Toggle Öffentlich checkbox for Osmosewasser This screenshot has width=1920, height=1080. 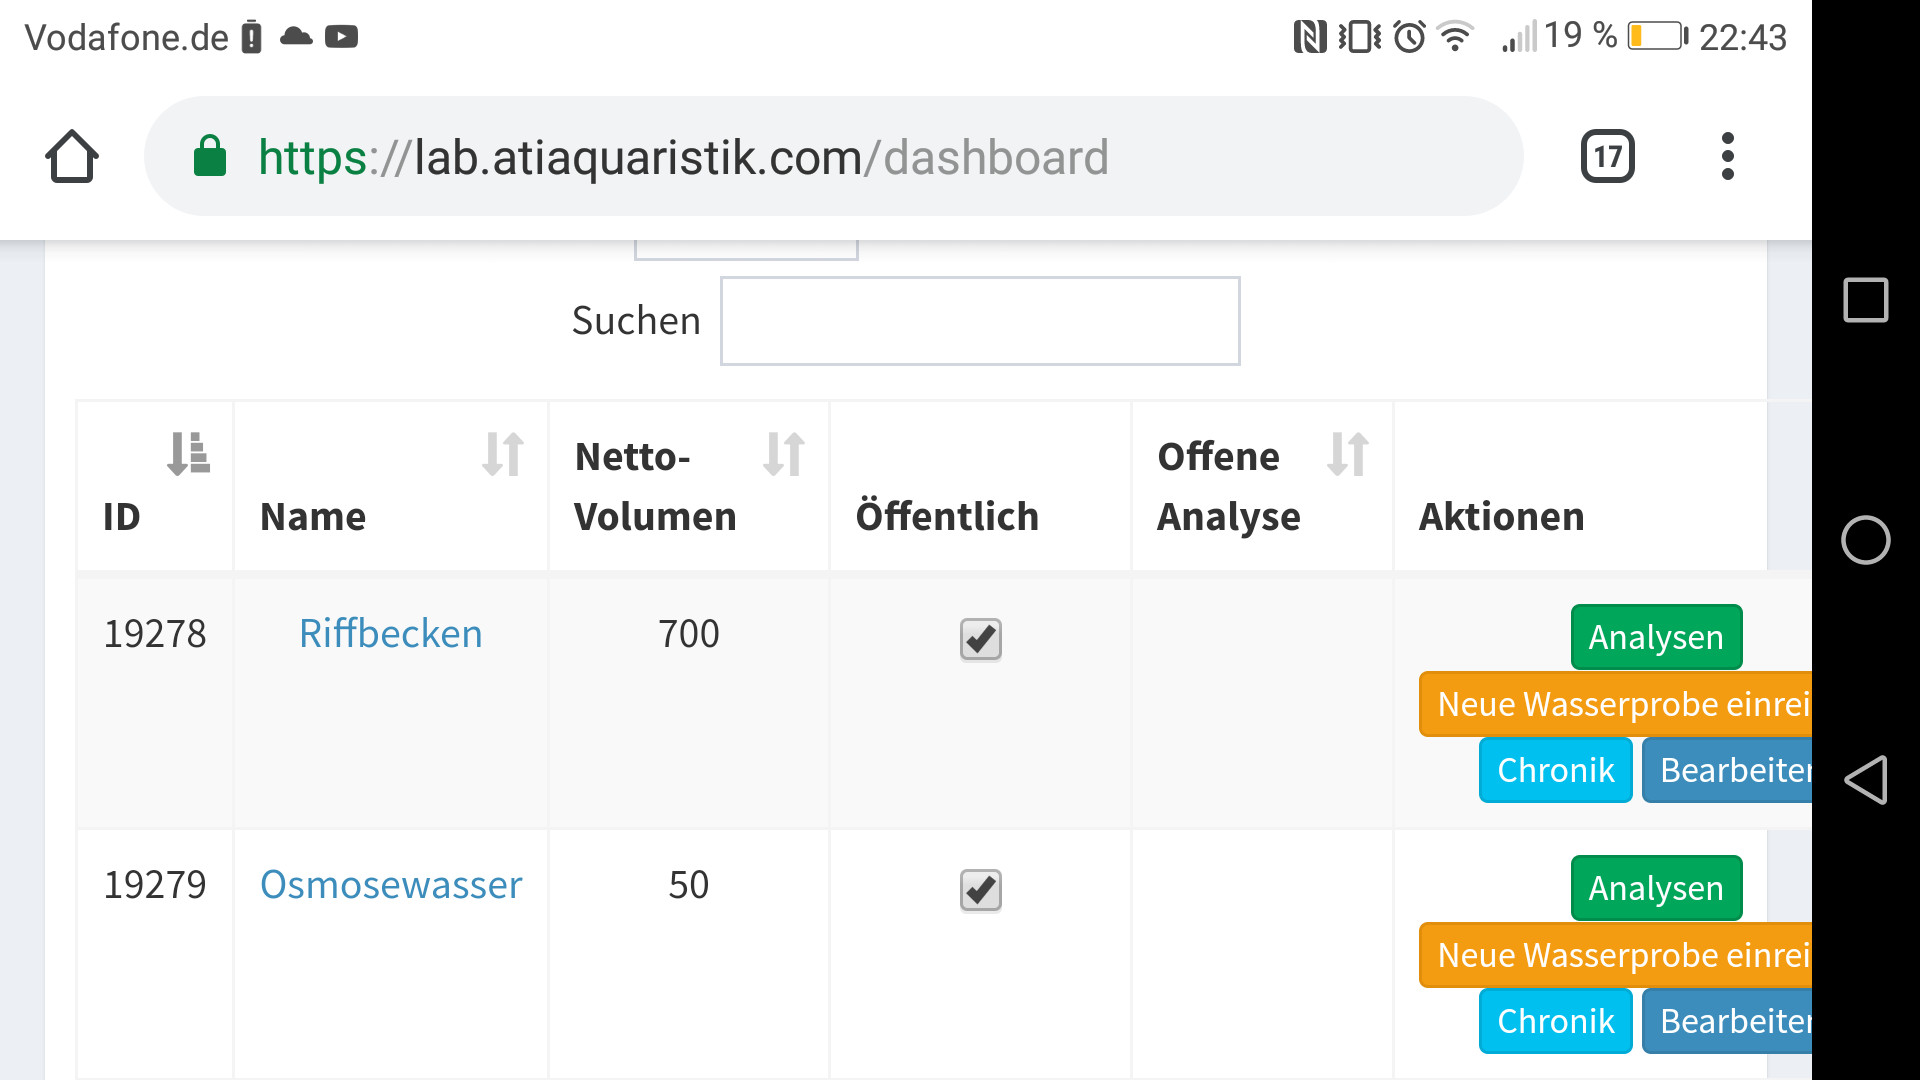[980, 890]
